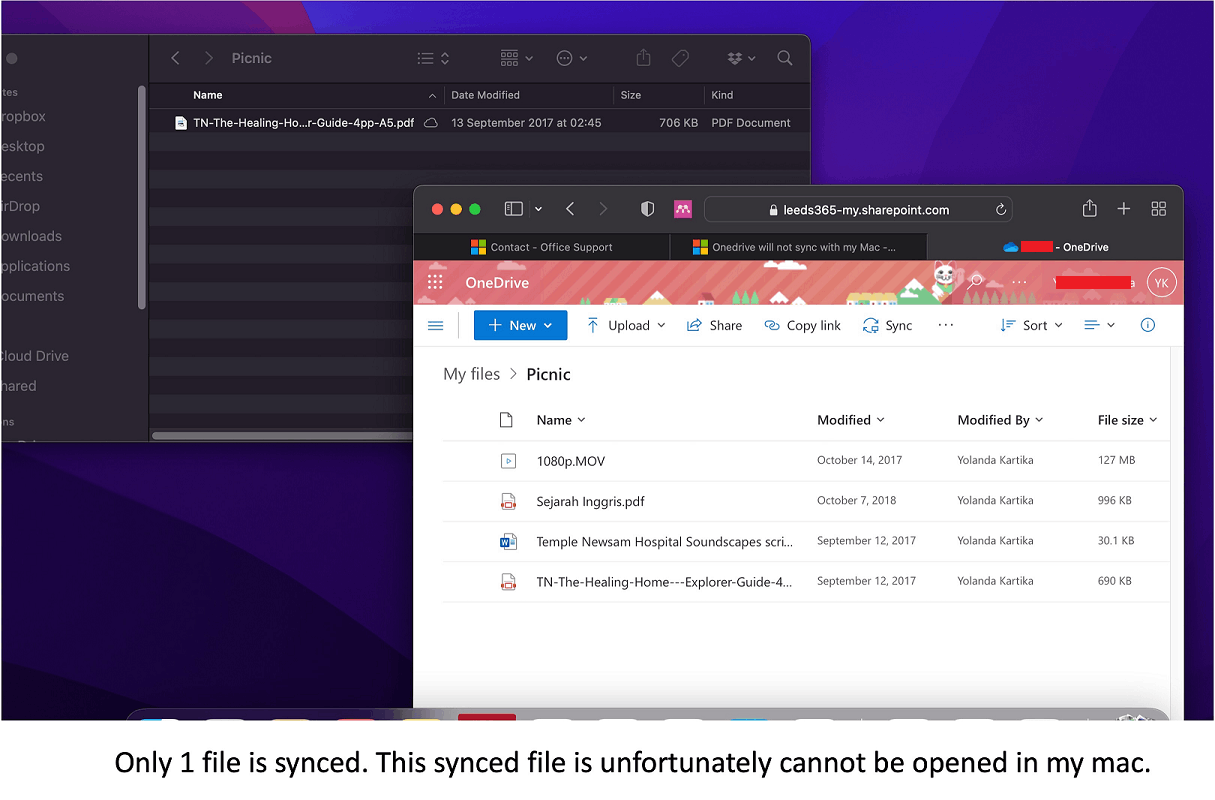Screen dimensions: 1215x800
Task: Sort Finder list by Name column
Action: coord(207,95)
